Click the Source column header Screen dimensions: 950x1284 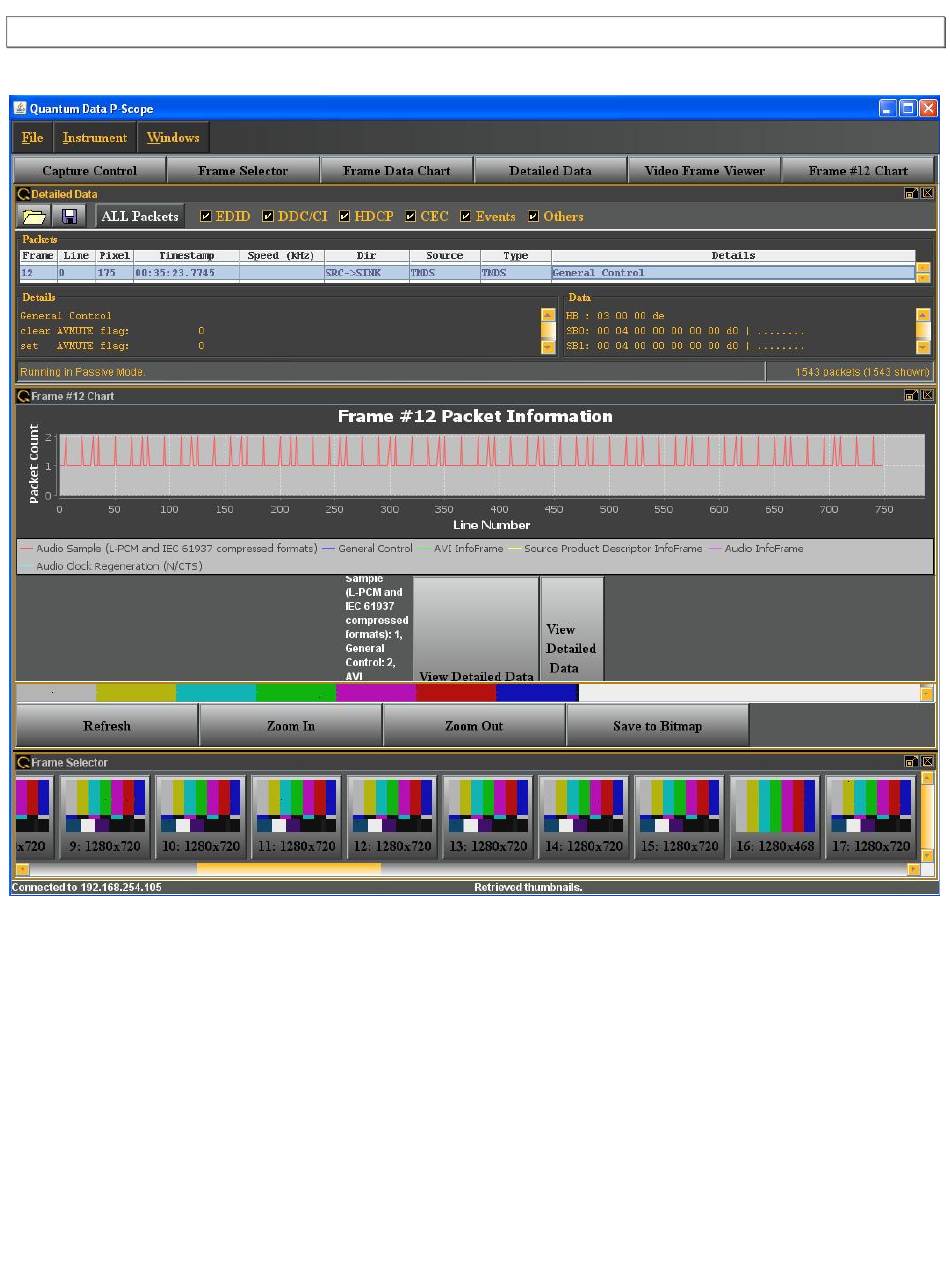pos(444,256)
